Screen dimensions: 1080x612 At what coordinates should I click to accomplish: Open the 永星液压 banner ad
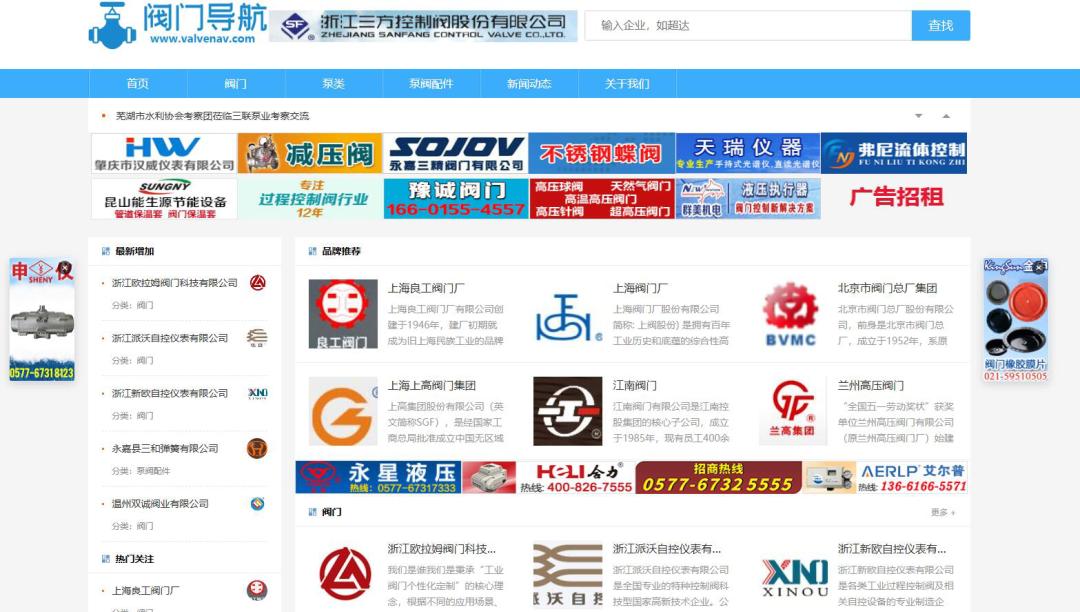point(405,478)
